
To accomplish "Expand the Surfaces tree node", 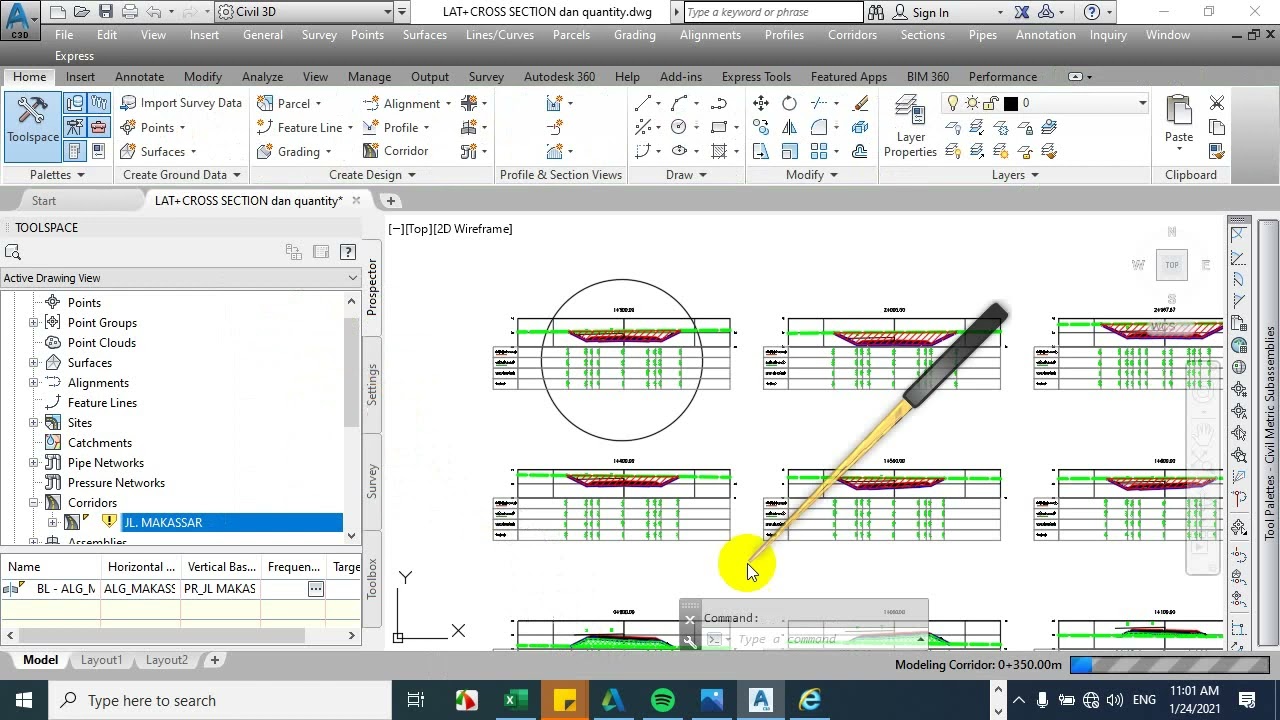I will (34, 363).
